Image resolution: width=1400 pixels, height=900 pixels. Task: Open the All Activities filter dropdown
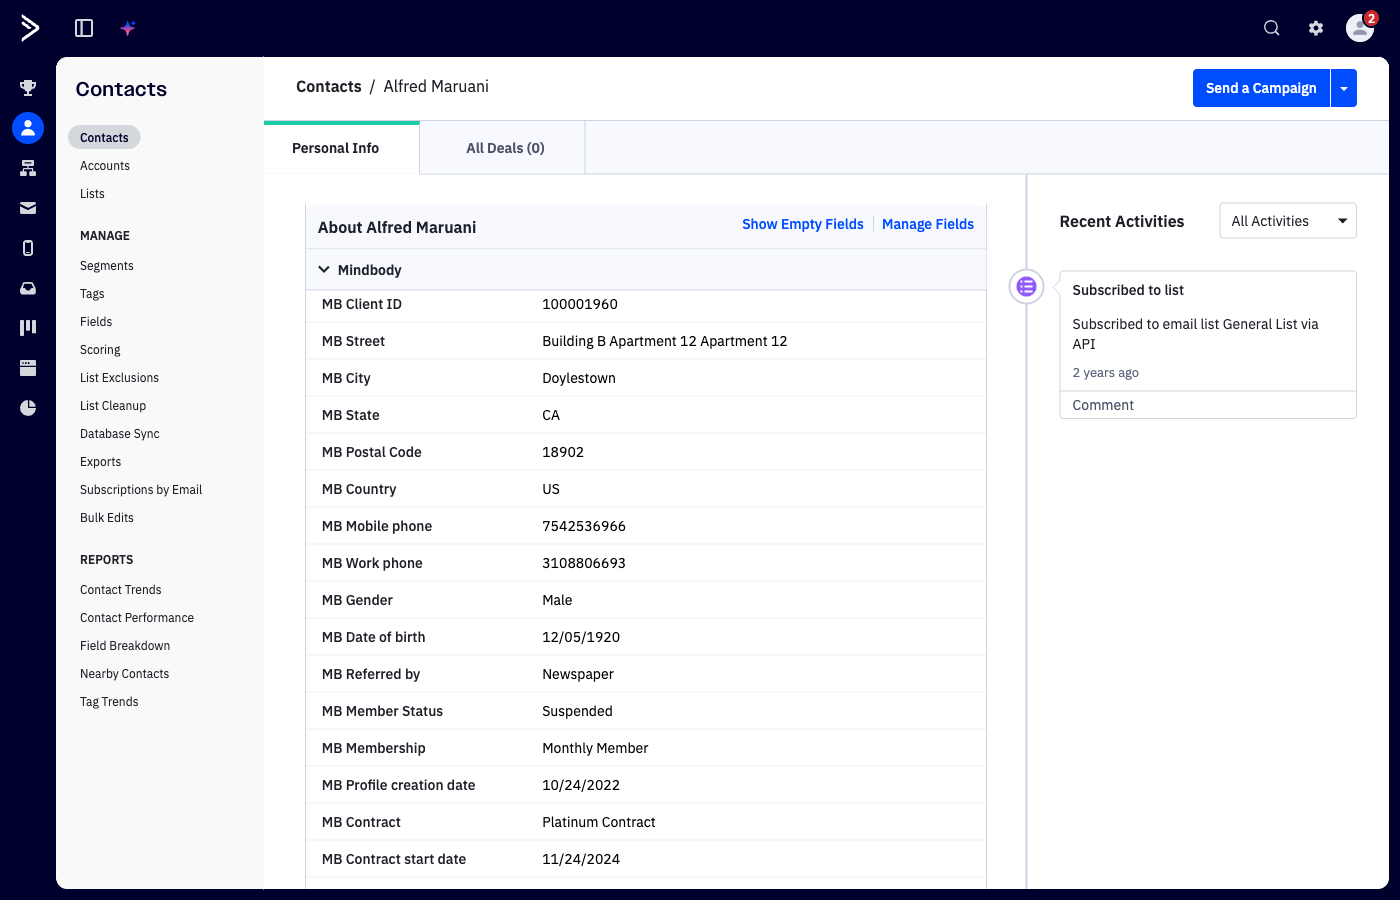click(x=1287, y=220)
